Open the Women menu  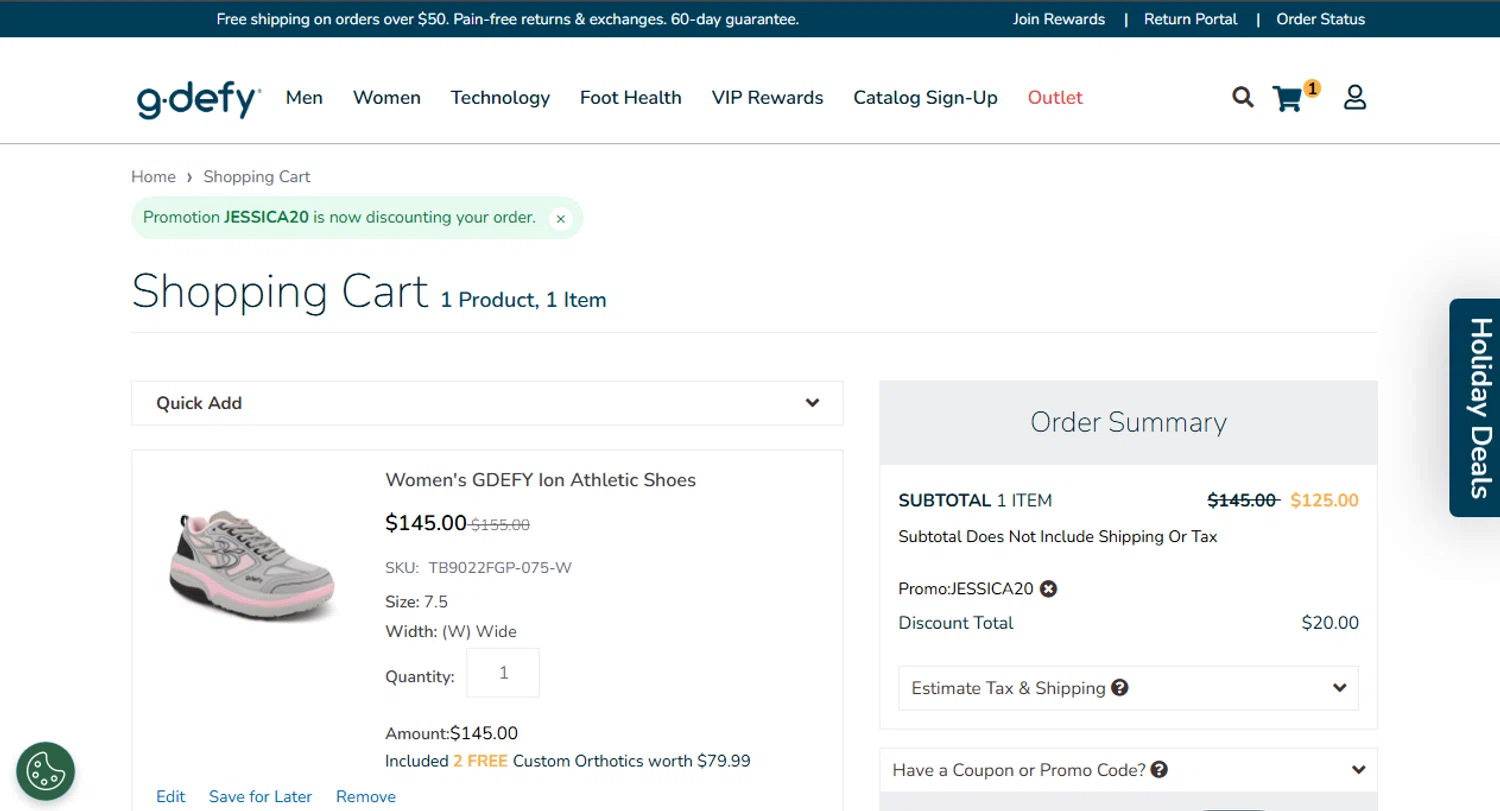(x=387, y=97)
